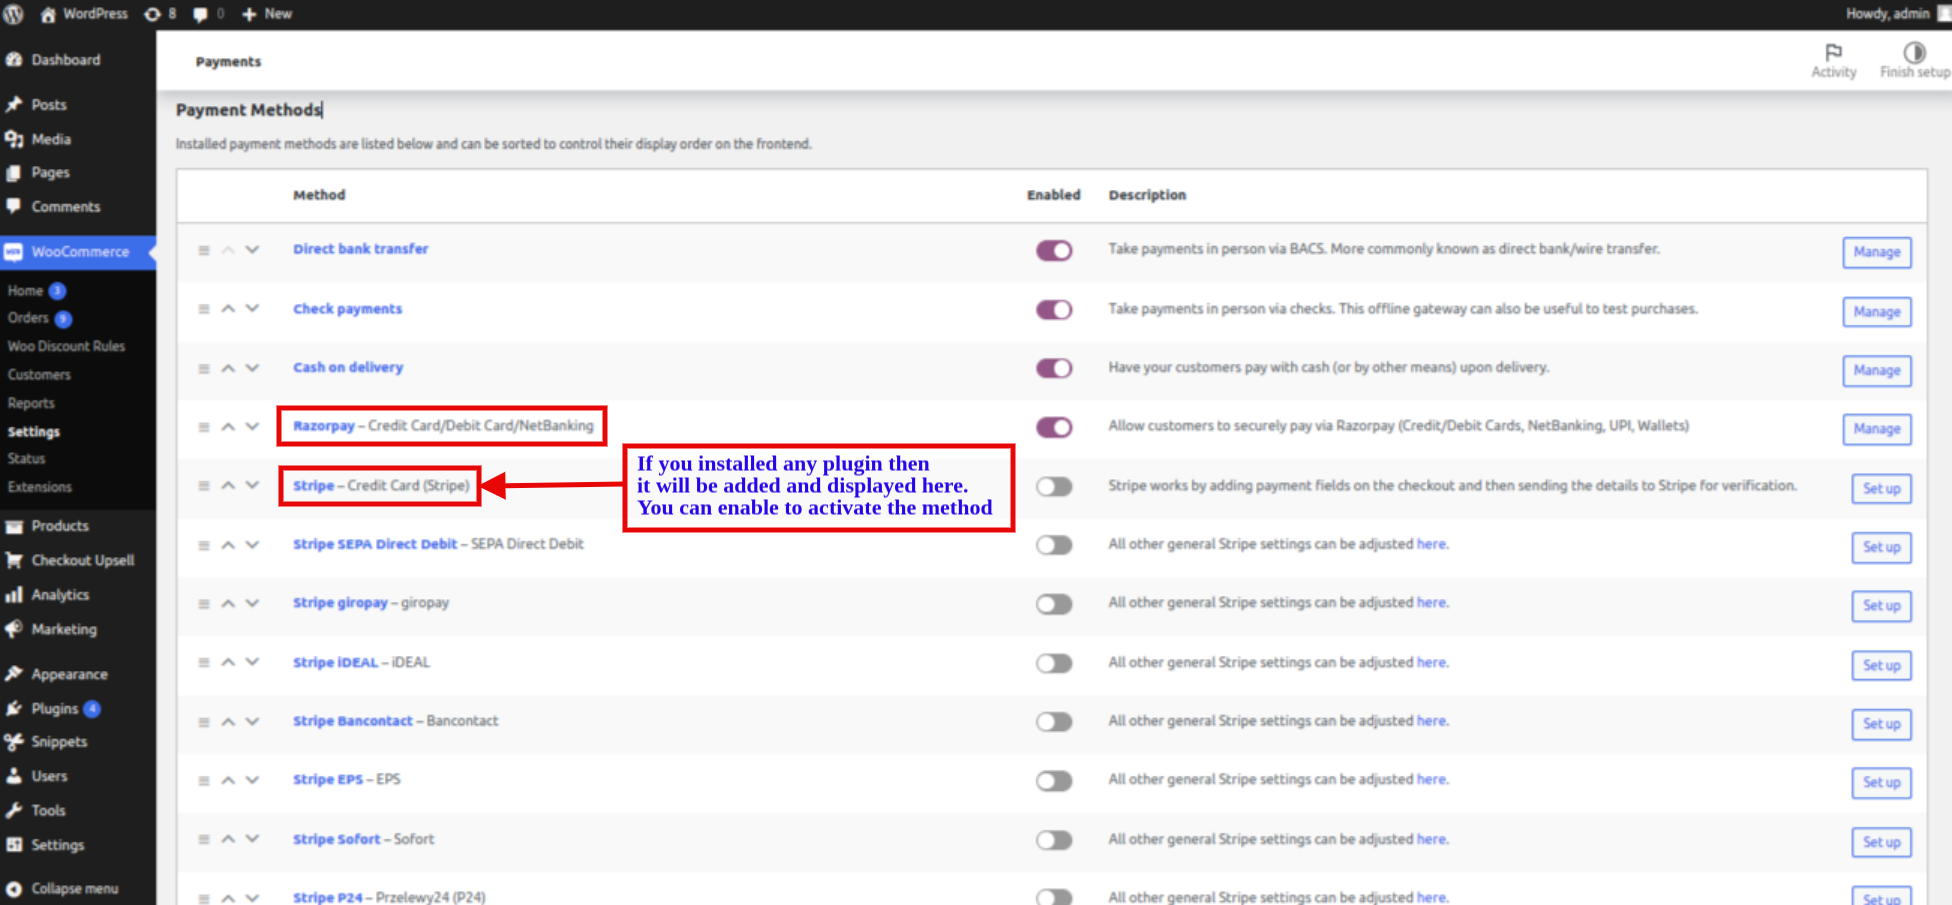Click Set up button for Stripe iDEAL
Image resolution: width=1952 pixels, height=905 pixels.
(1881, 666)
